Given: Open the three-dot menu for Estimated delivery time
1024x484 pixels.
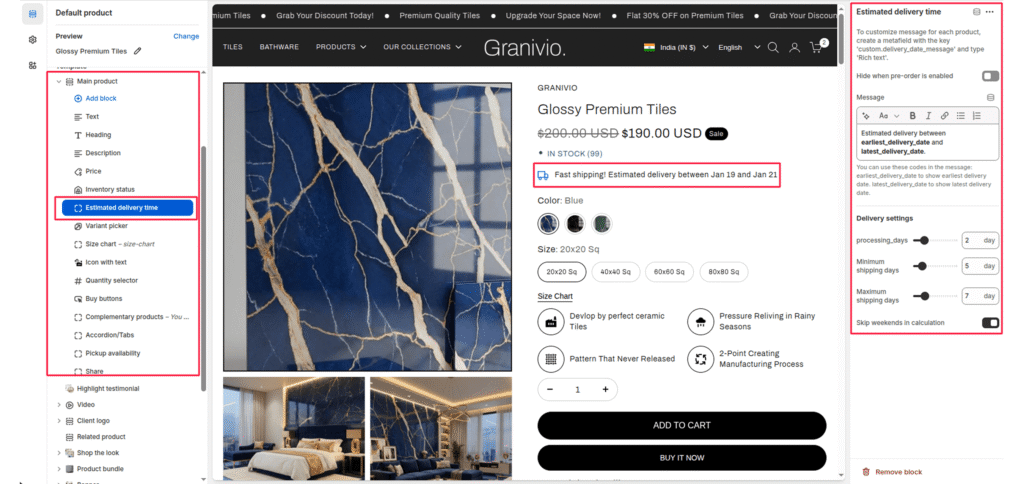Looking at the screenshot, I should 990,11.
